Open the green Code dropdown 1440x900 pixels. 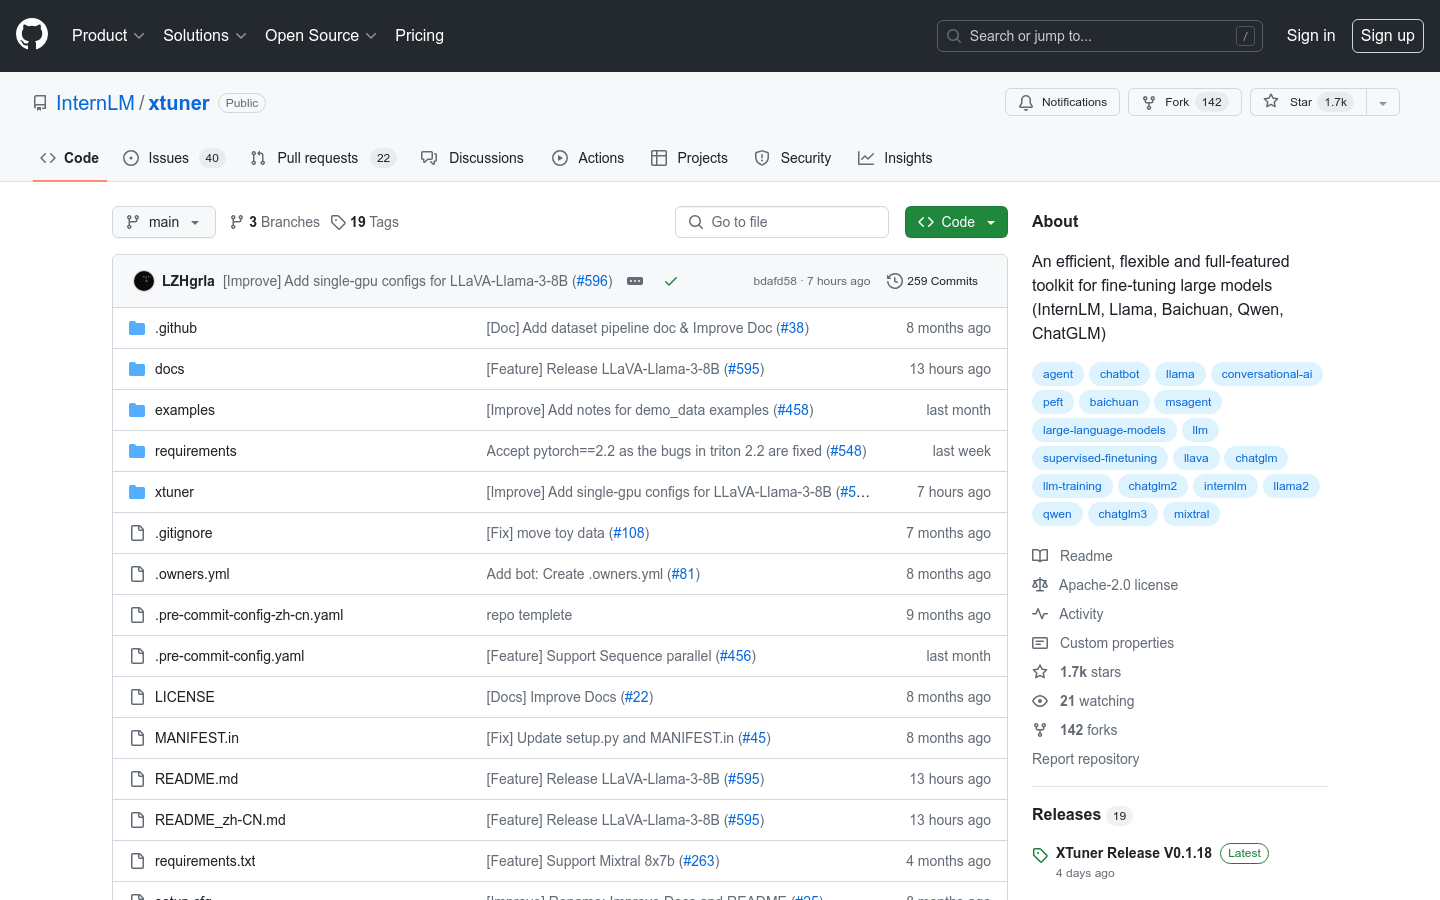(956, 222)
